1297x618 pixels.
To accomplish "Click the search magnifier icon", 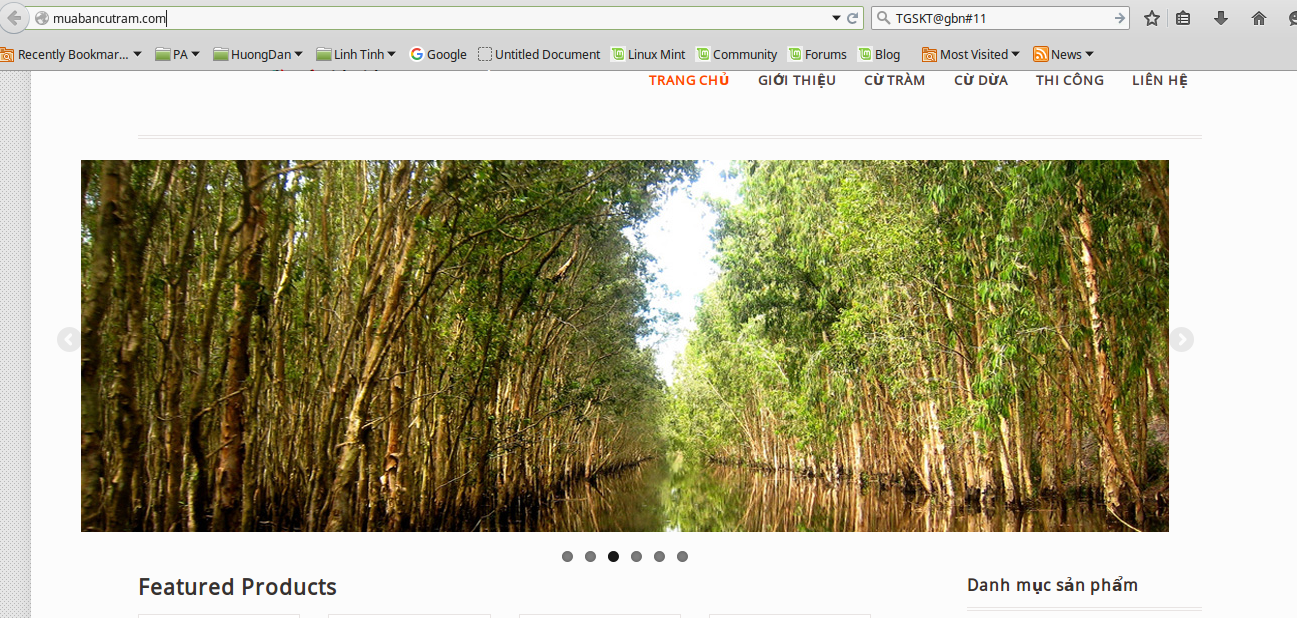I will [882, 18].
